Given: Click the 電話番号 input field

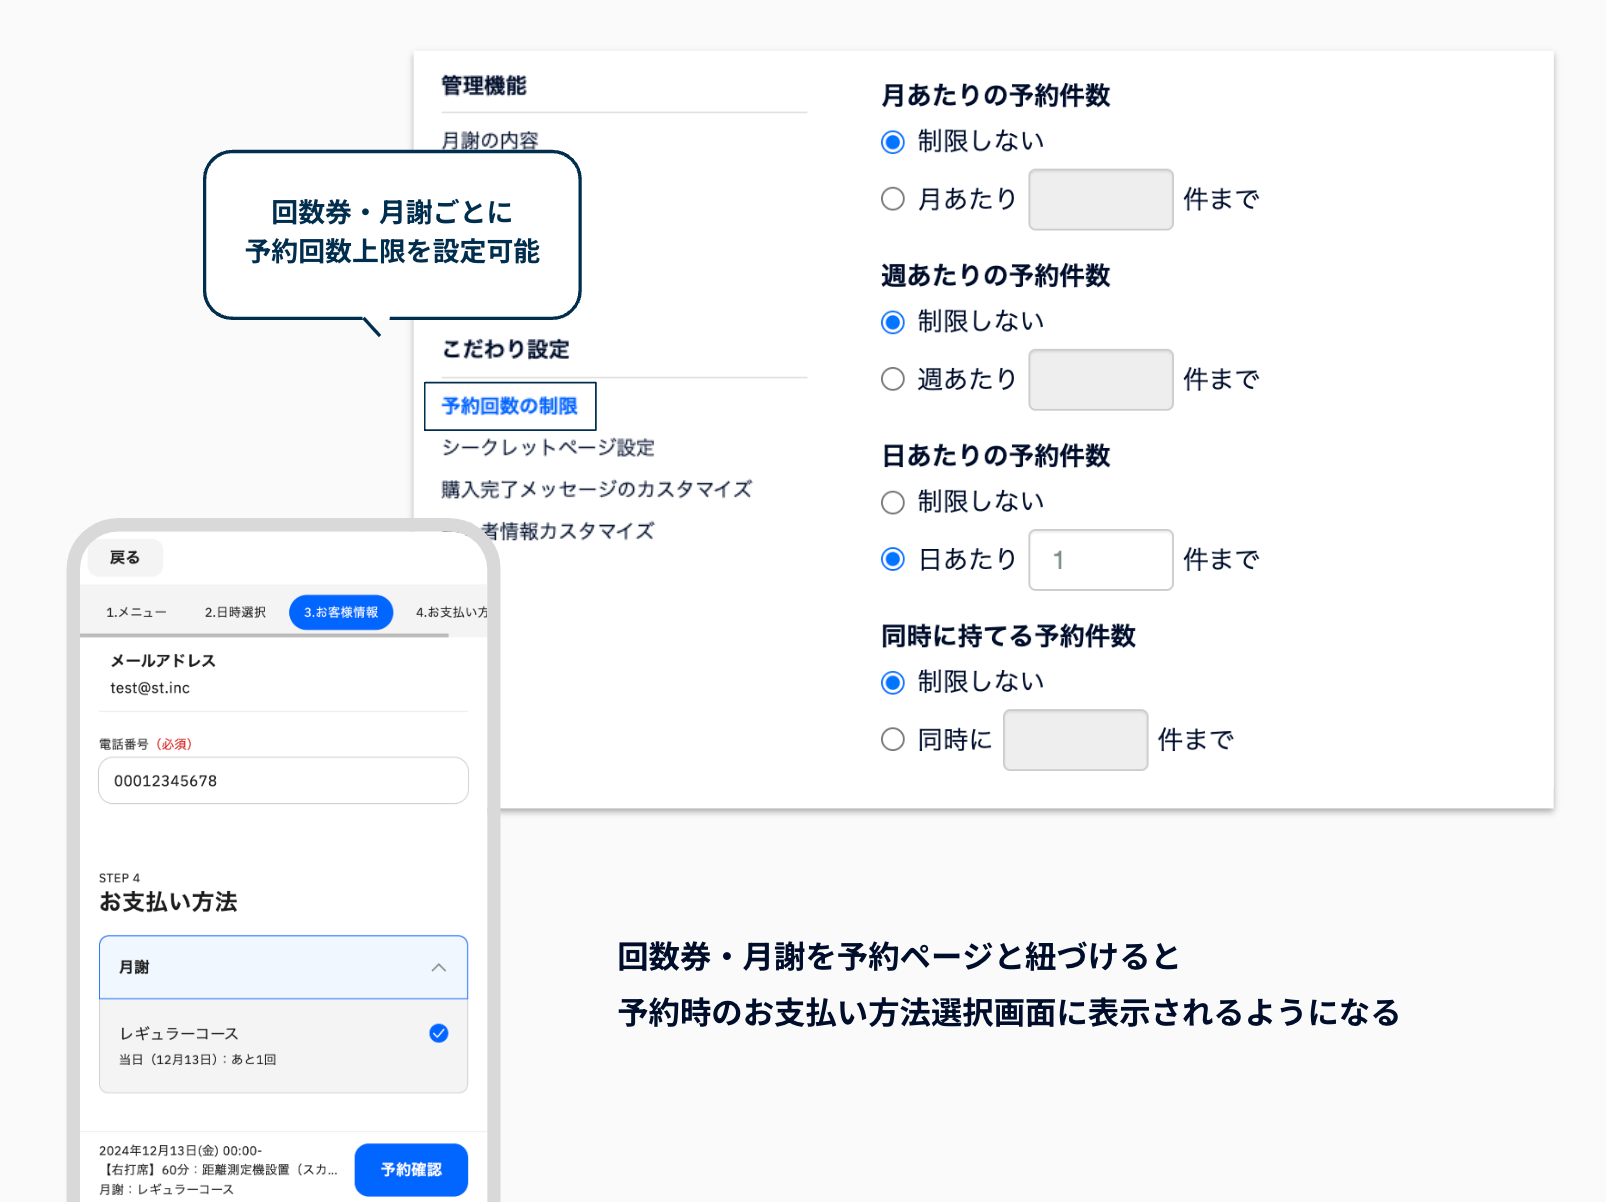Looking at the screenshot, I should (283, 780).
